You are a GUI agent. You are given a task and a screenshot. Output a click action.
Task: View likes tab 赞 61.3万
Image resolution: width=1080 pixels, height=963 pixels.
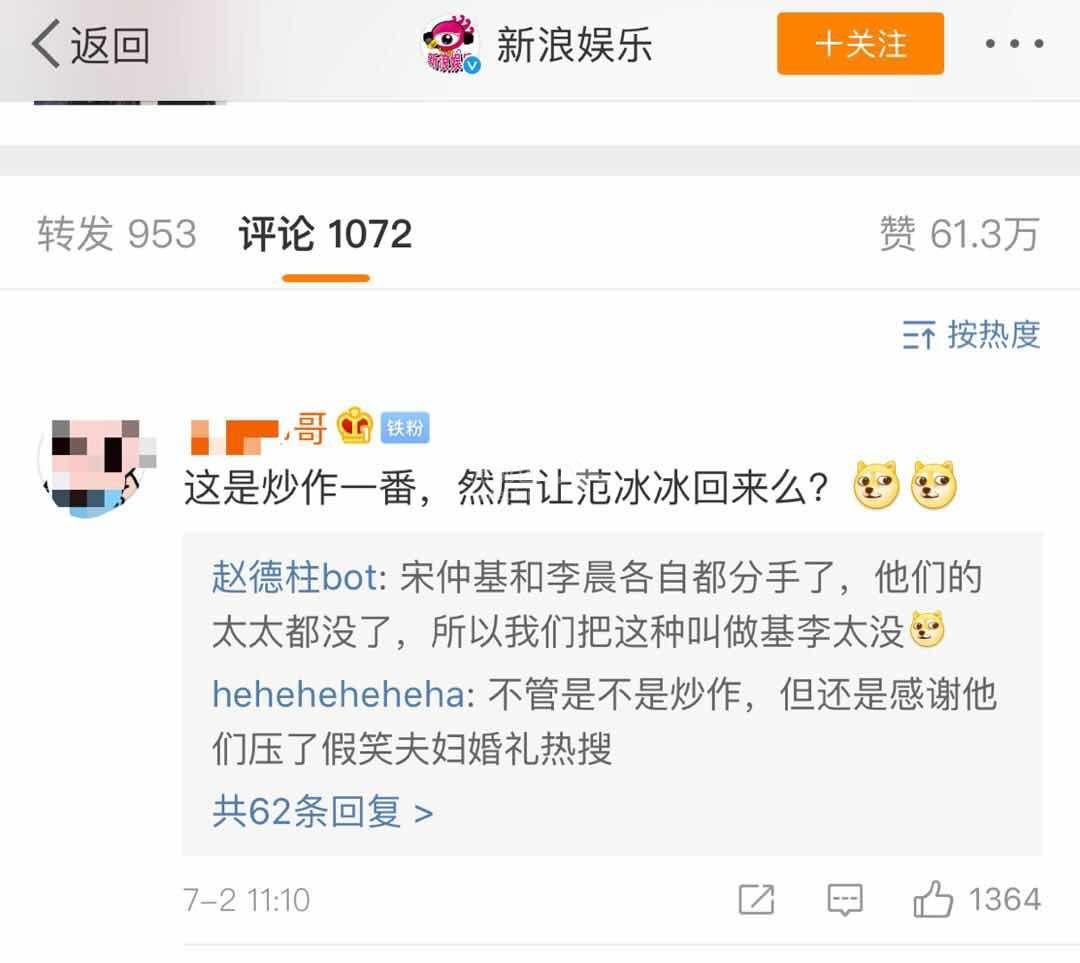pyautogui.click(x=959, y=234)
